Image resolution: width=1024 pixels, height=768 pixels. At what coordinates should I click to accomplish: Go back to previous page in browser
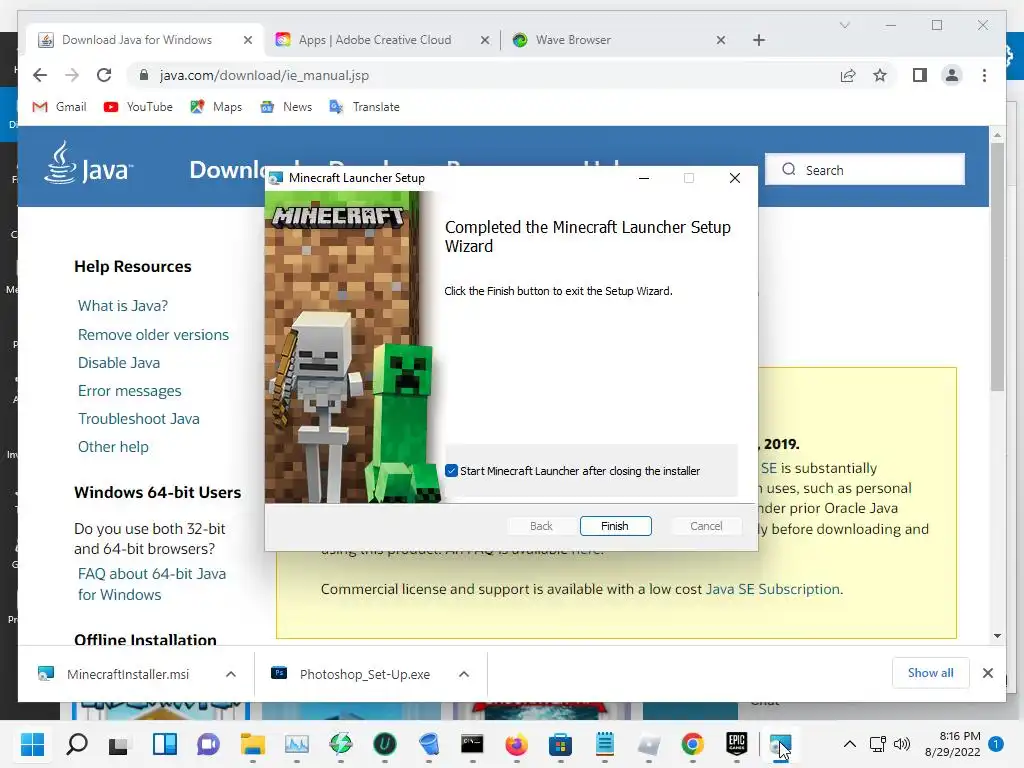point(40,75)
